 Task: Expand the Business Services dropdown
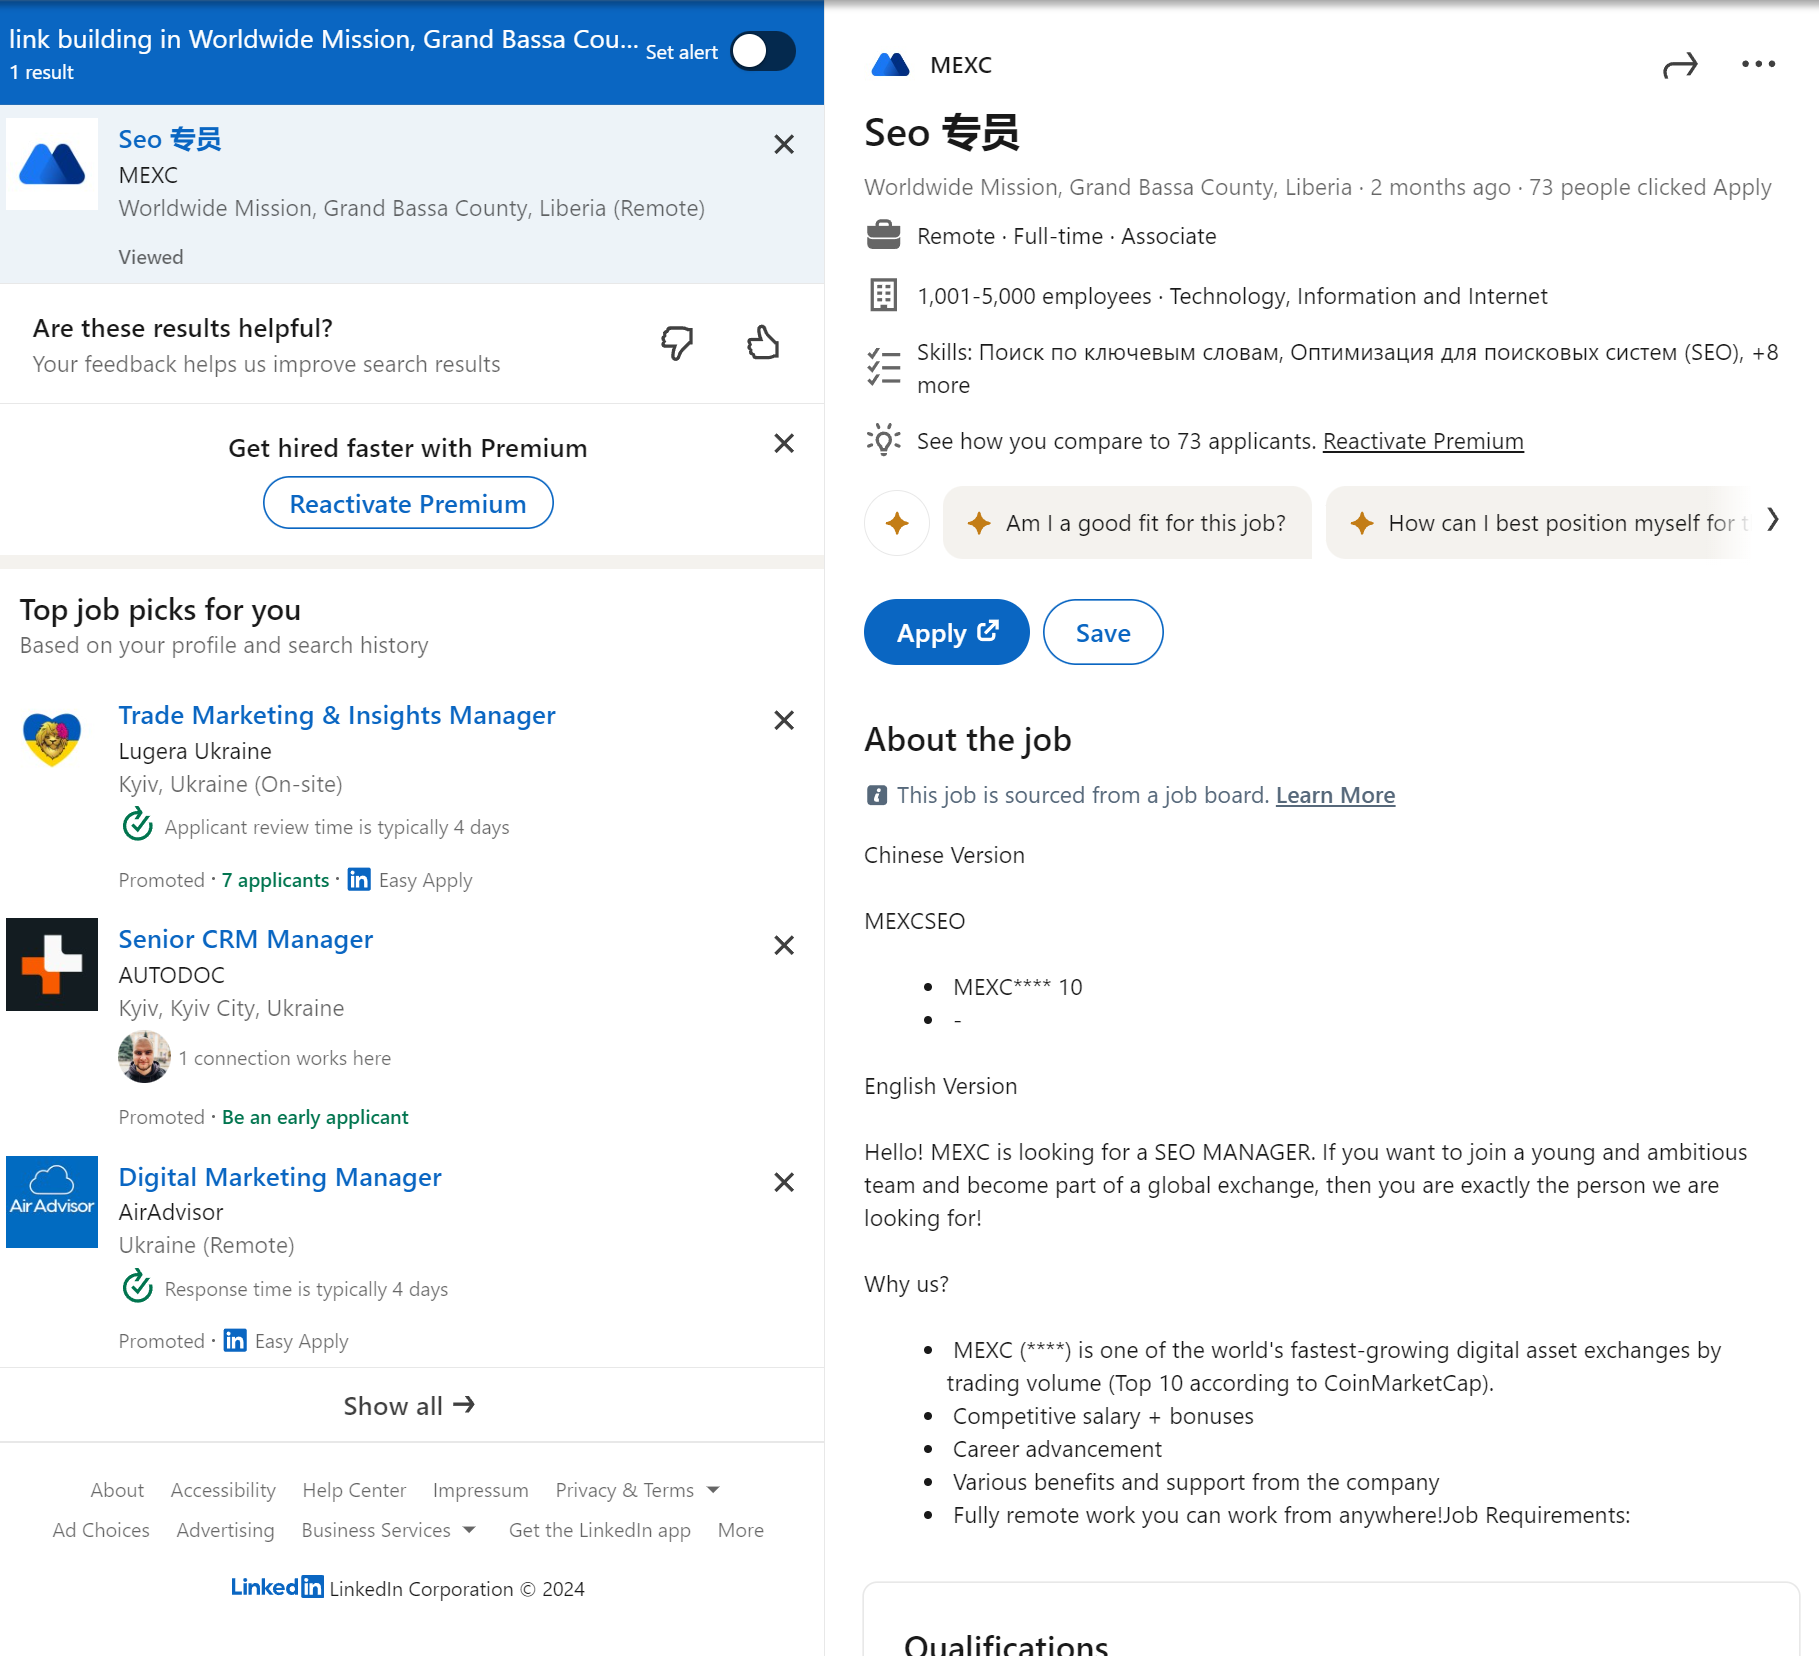388,1530
